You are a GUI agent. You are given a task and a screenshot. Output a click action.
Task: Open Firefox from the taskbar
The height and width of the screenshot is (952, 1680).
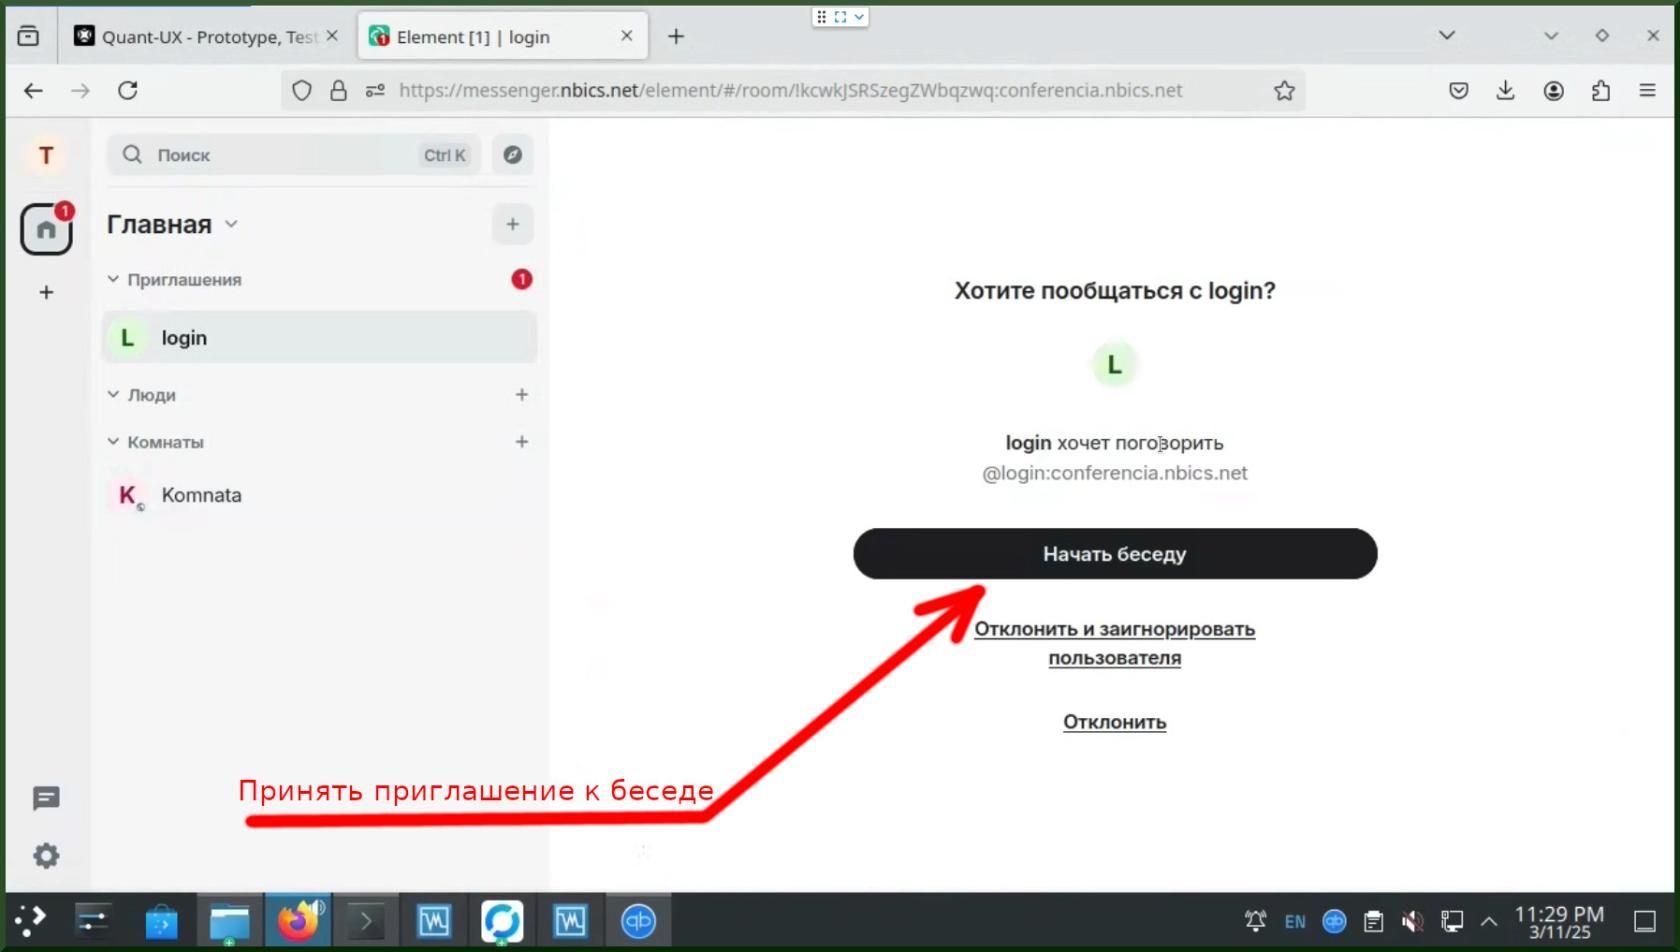click(x=297, y=921)
